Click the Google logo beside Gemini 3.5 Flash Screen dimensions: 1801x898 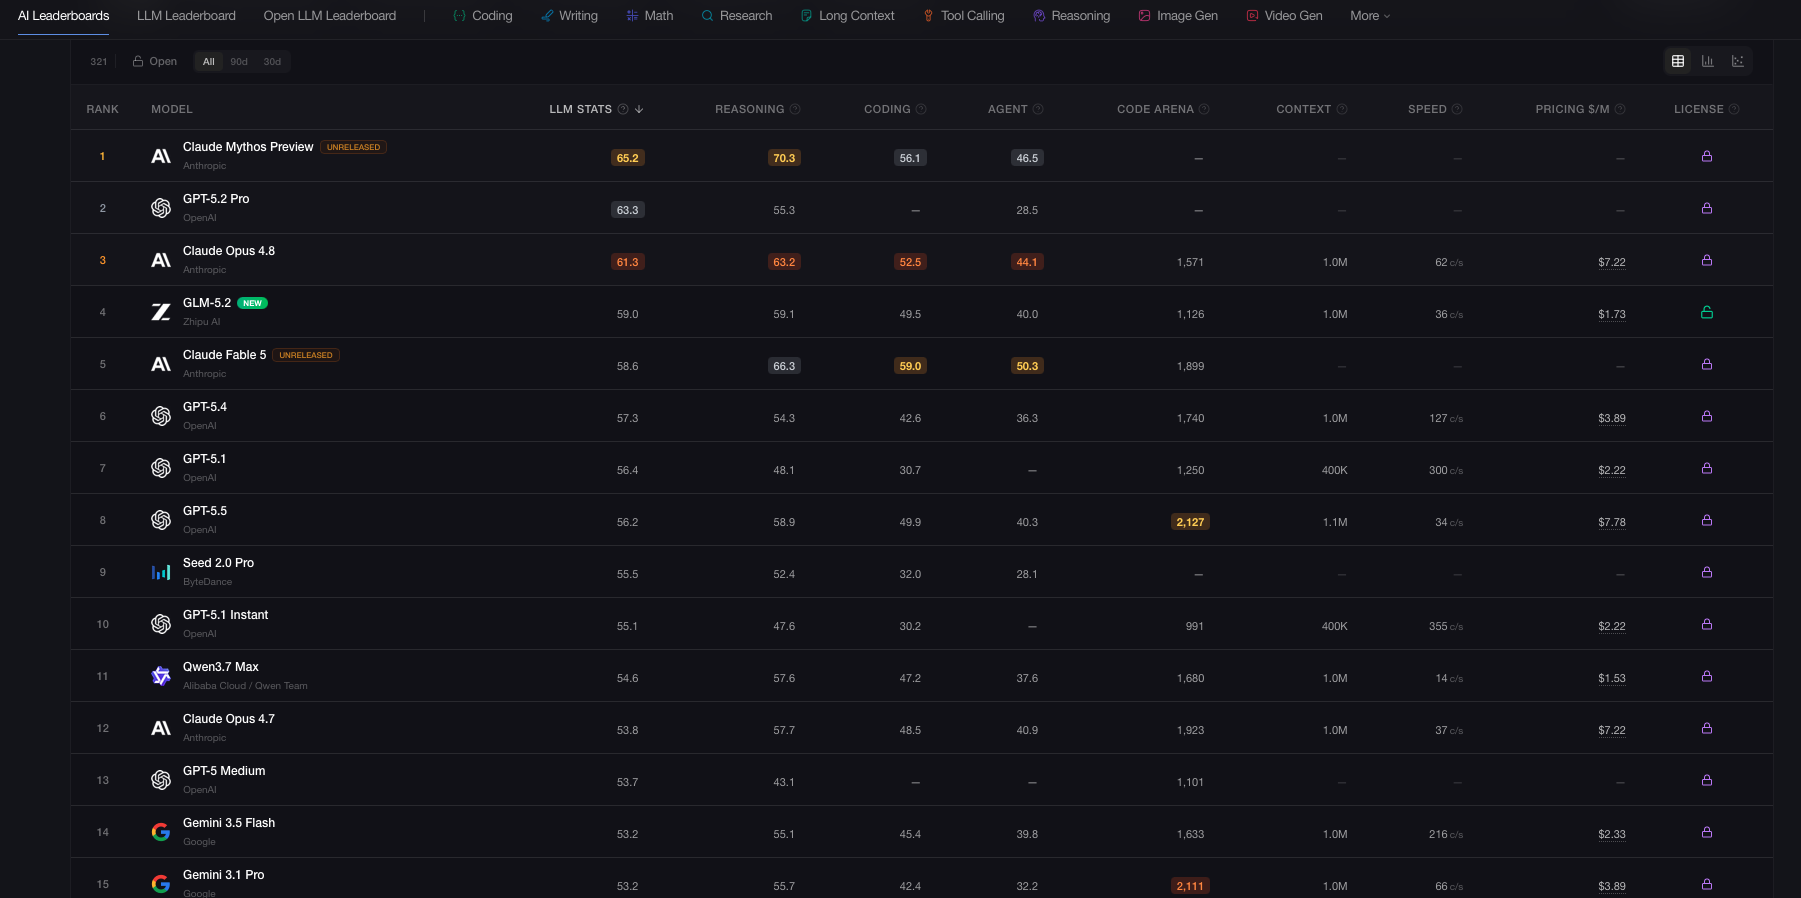tap(161, 832)
